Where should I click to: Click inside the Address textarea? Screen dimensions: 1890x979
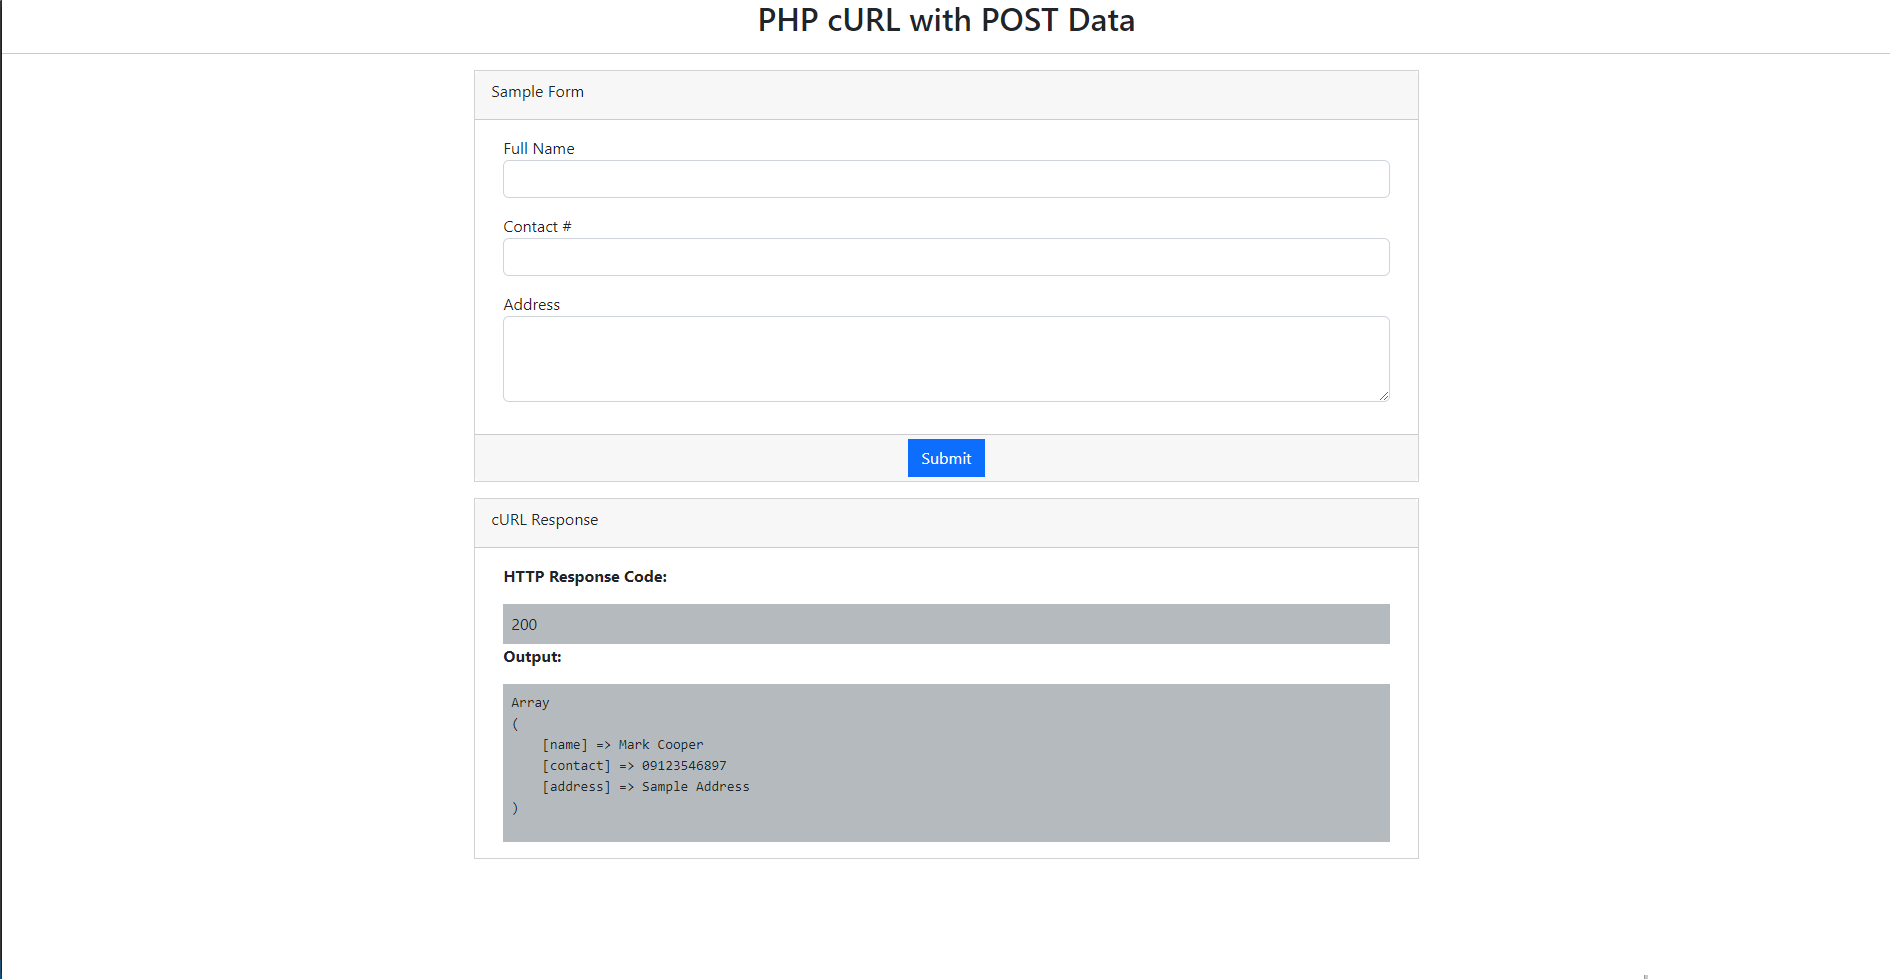(x=946, y=358)
